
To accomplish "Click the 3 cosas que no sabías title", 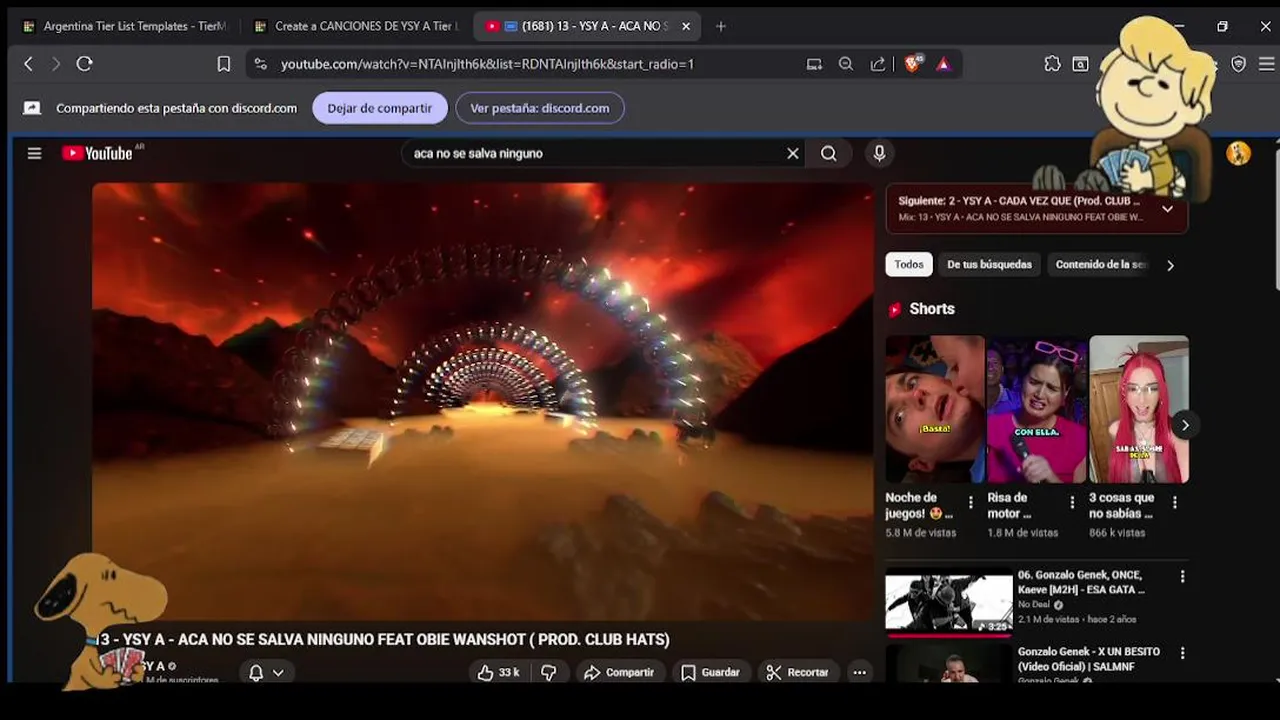I will click(x=1121, y=505).
